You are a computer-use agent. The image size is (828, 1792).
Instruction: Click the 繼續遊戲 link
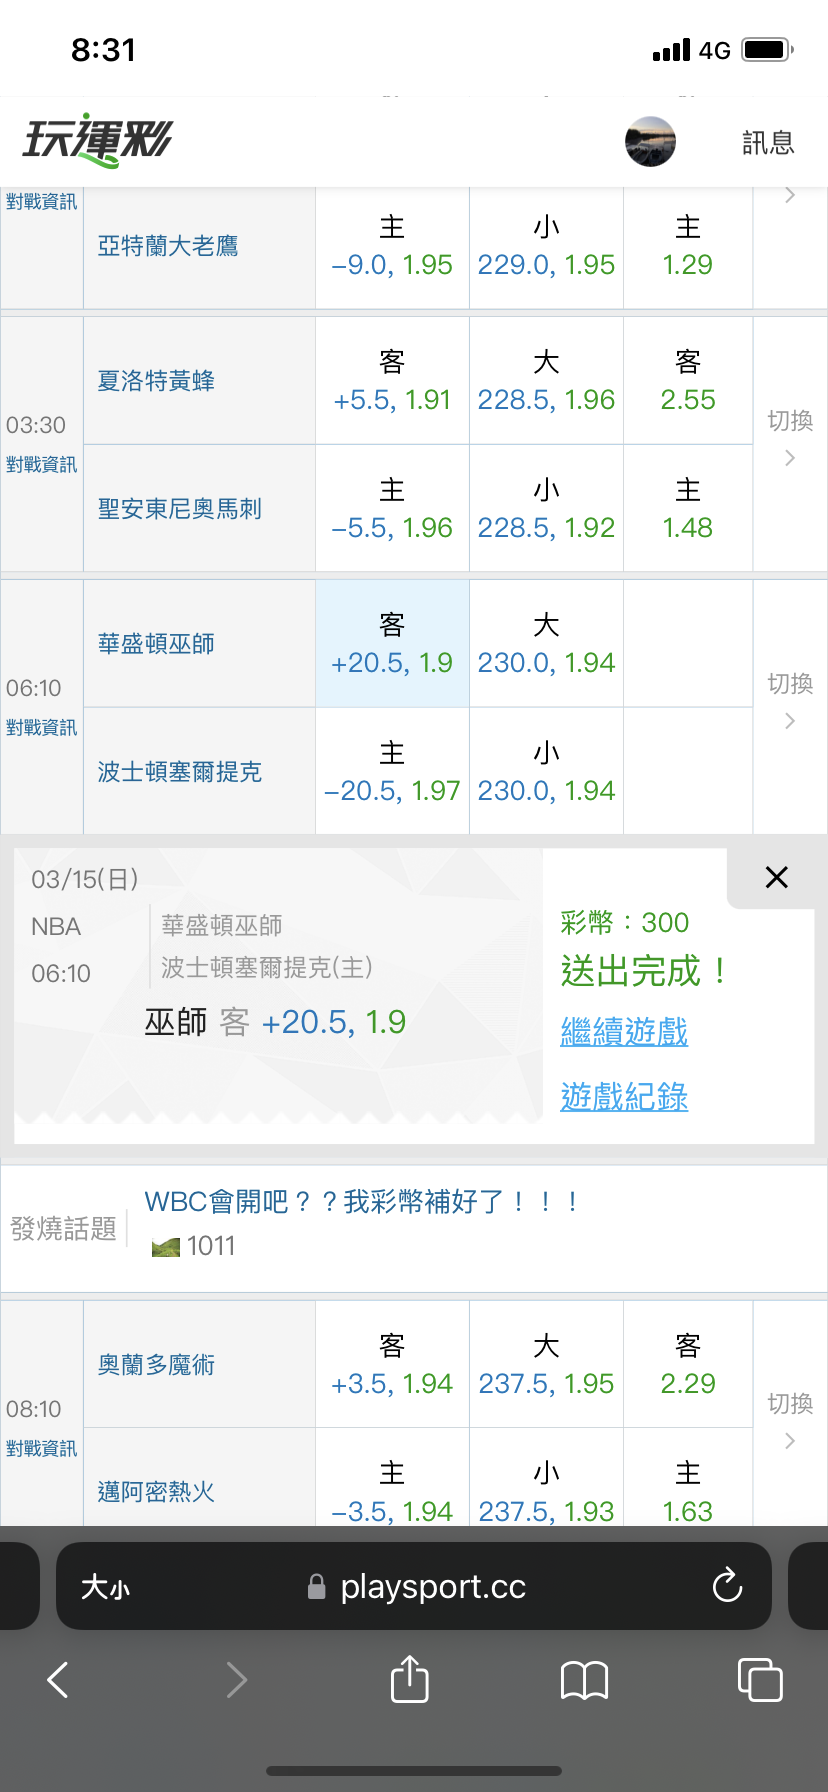coord(624,1032)
